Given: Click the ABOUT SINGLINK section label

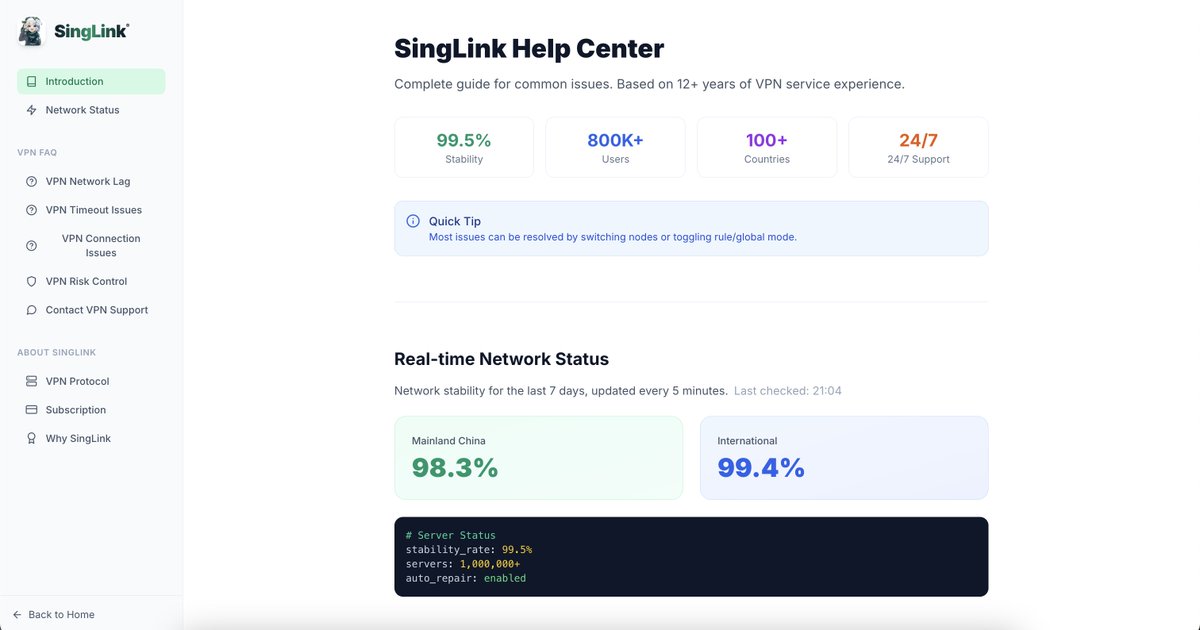Looking at the screenshot, I should coord(56,353).
